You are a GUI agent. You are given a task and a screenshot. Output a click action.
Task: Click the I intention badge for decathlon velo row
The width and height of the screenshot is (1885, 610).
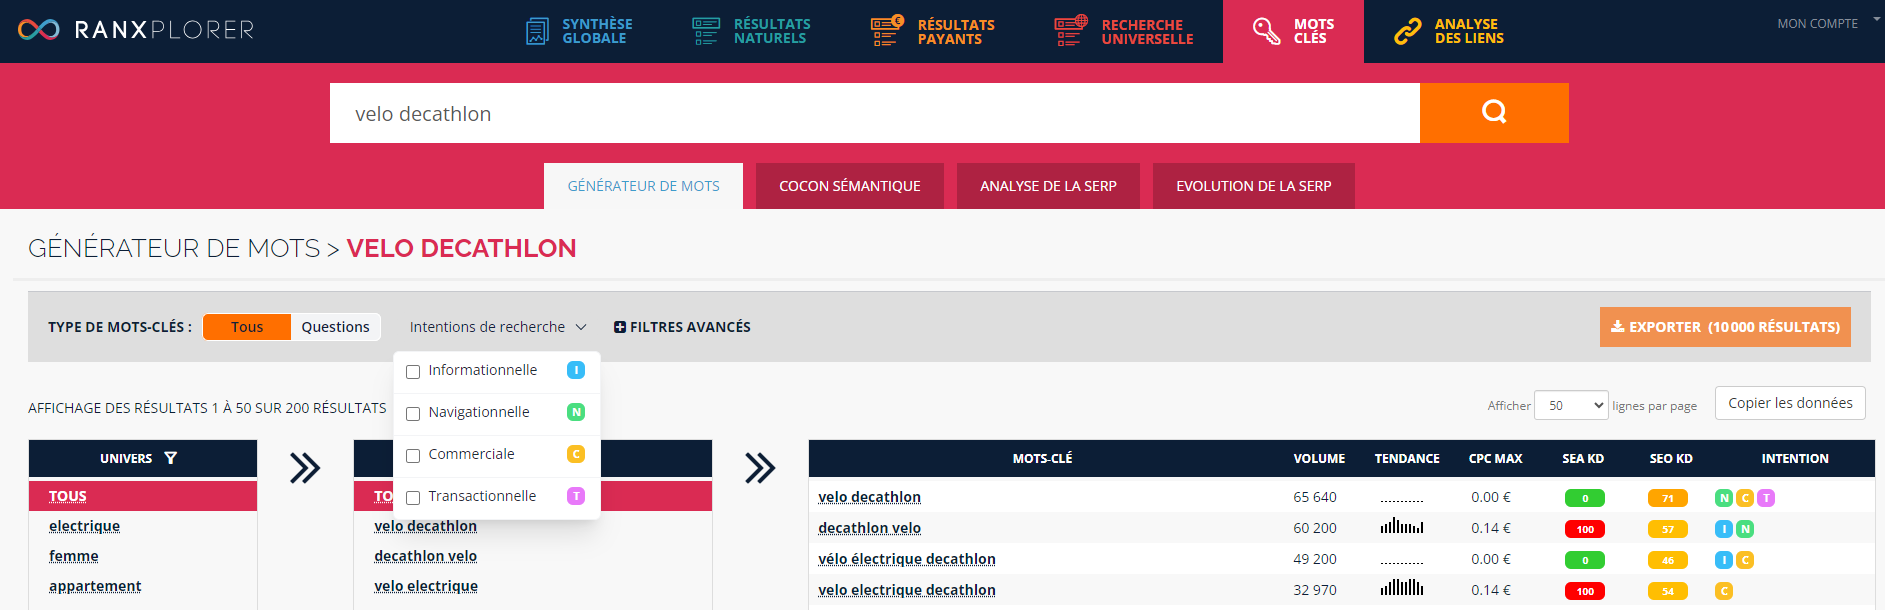tap(1724, 529)
